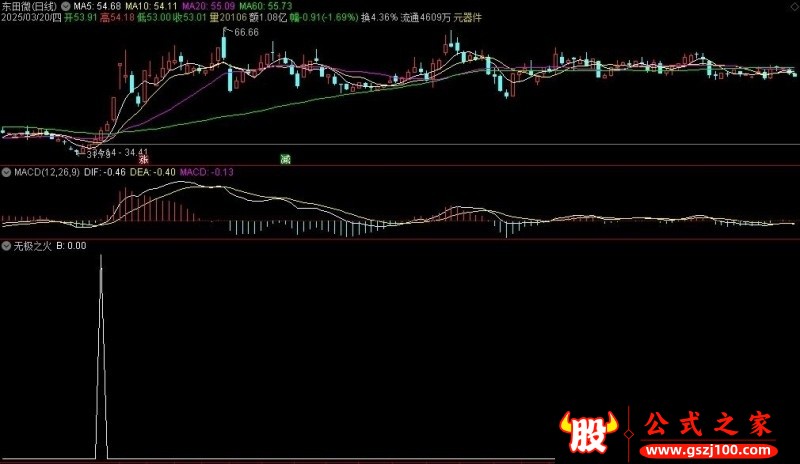Click the sector label 元器件

[x=467, y=18]
